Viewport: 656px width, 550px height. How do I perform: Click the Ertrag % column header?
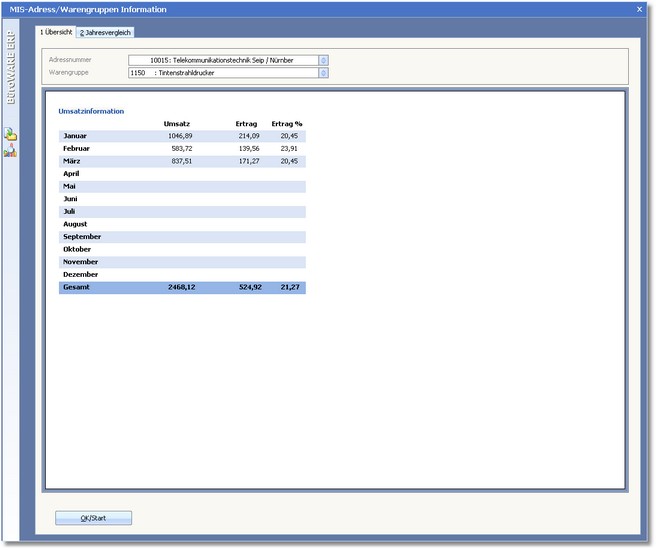pos(287,123)
